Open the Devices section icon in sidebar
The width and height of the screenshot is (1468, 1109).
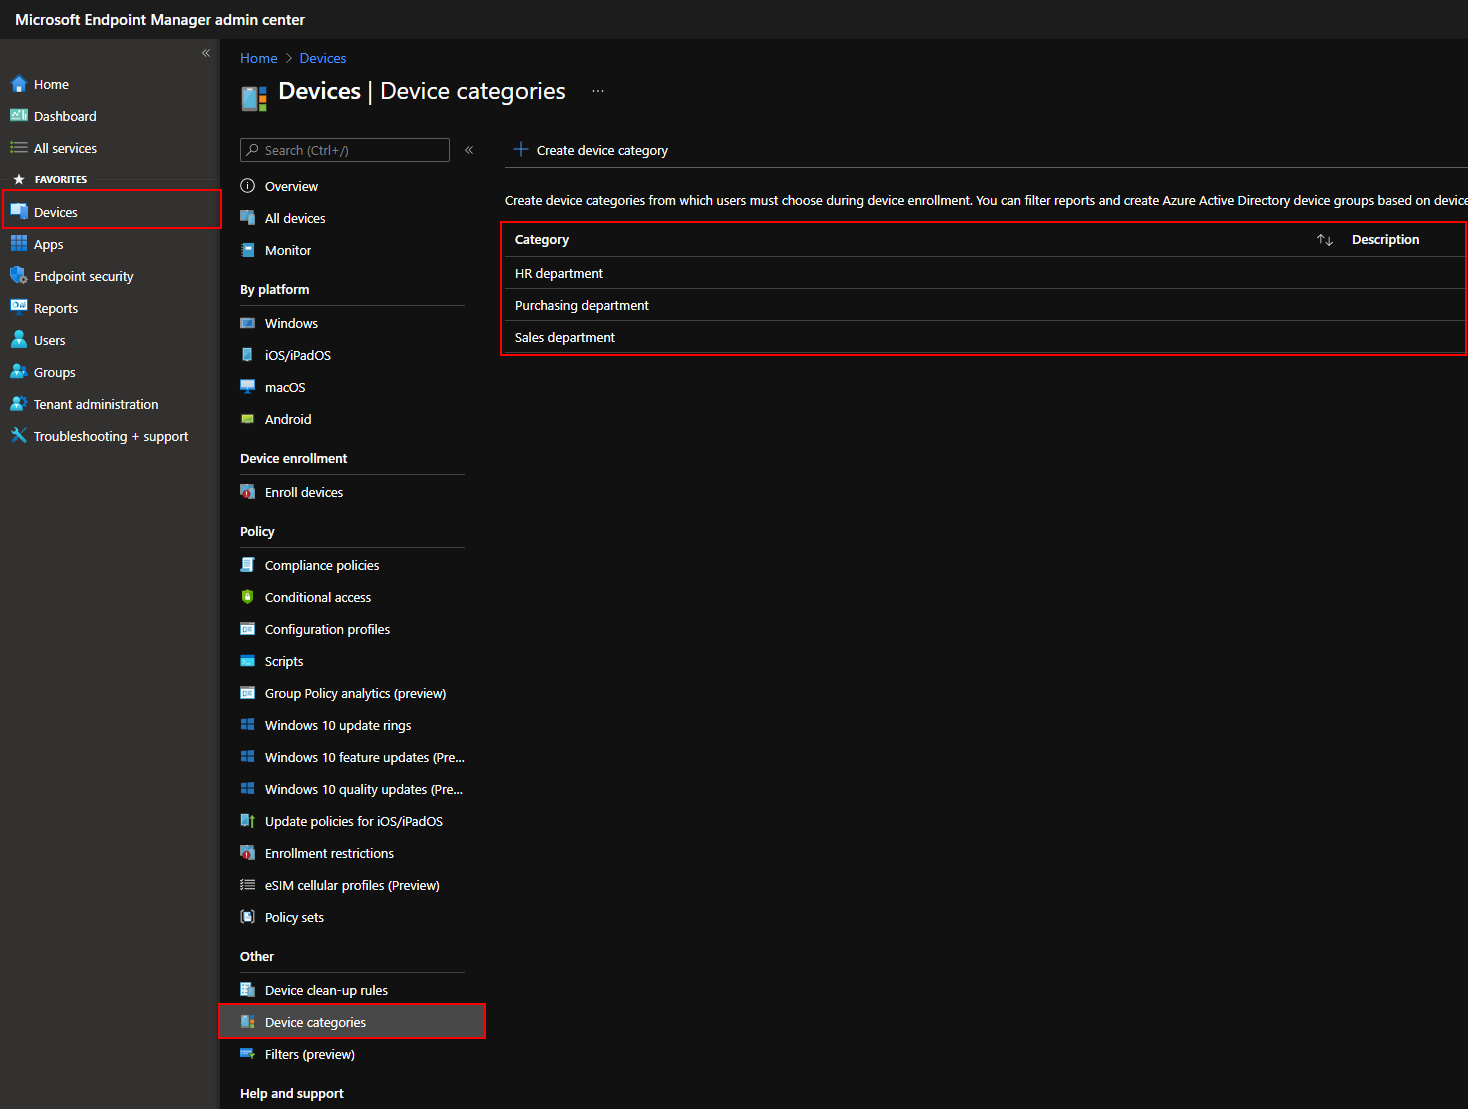(20, 211)
